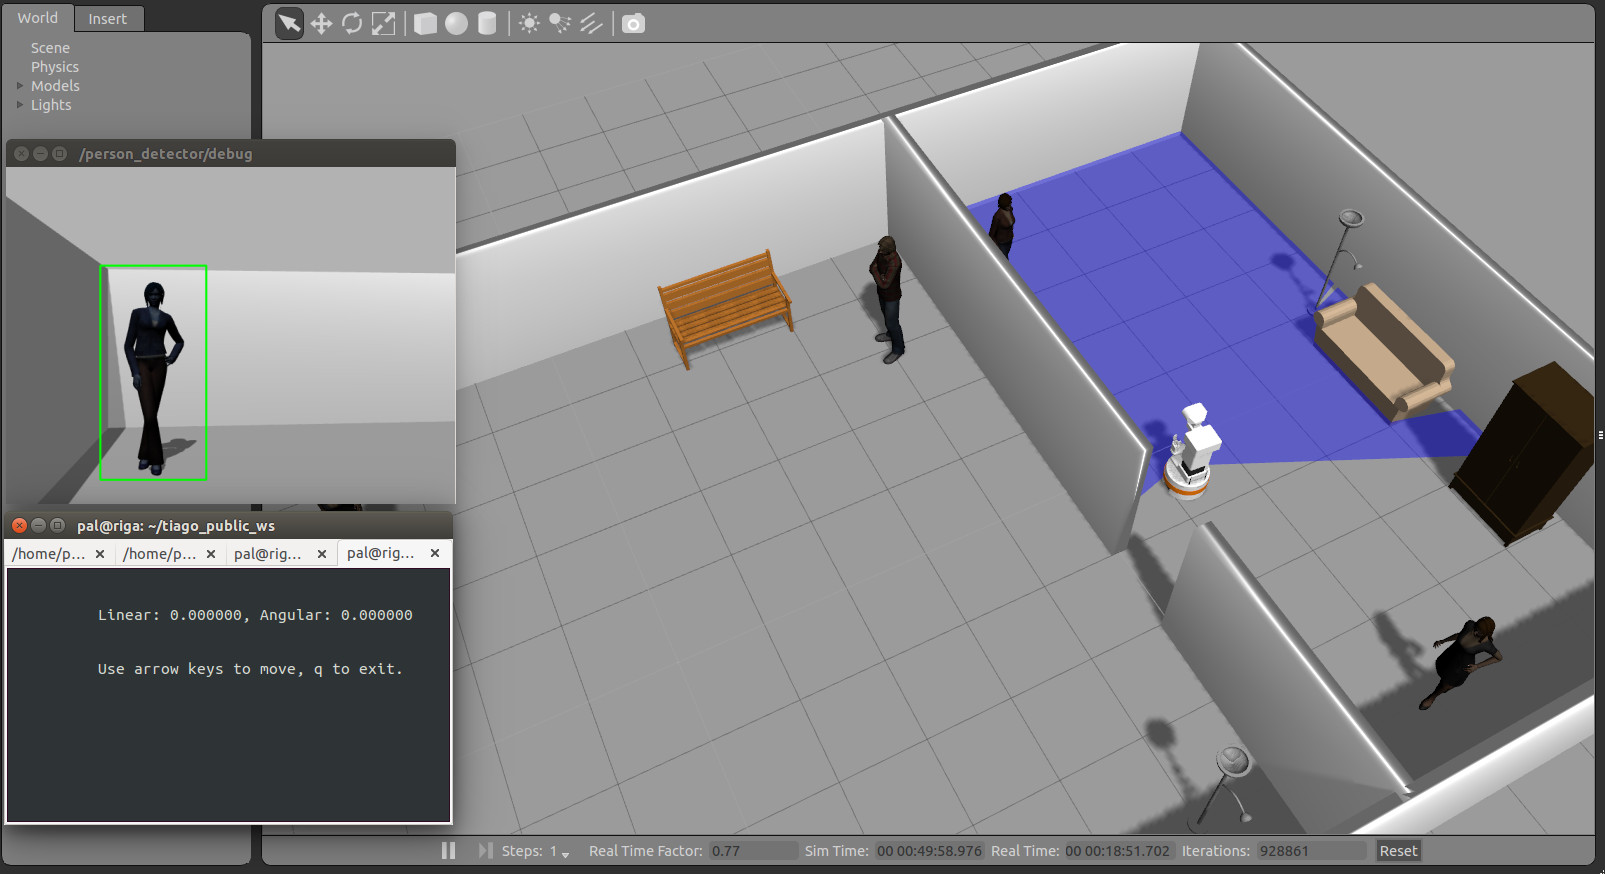
Task: Open the Steps count dropdown
Action: click(565, 853)
